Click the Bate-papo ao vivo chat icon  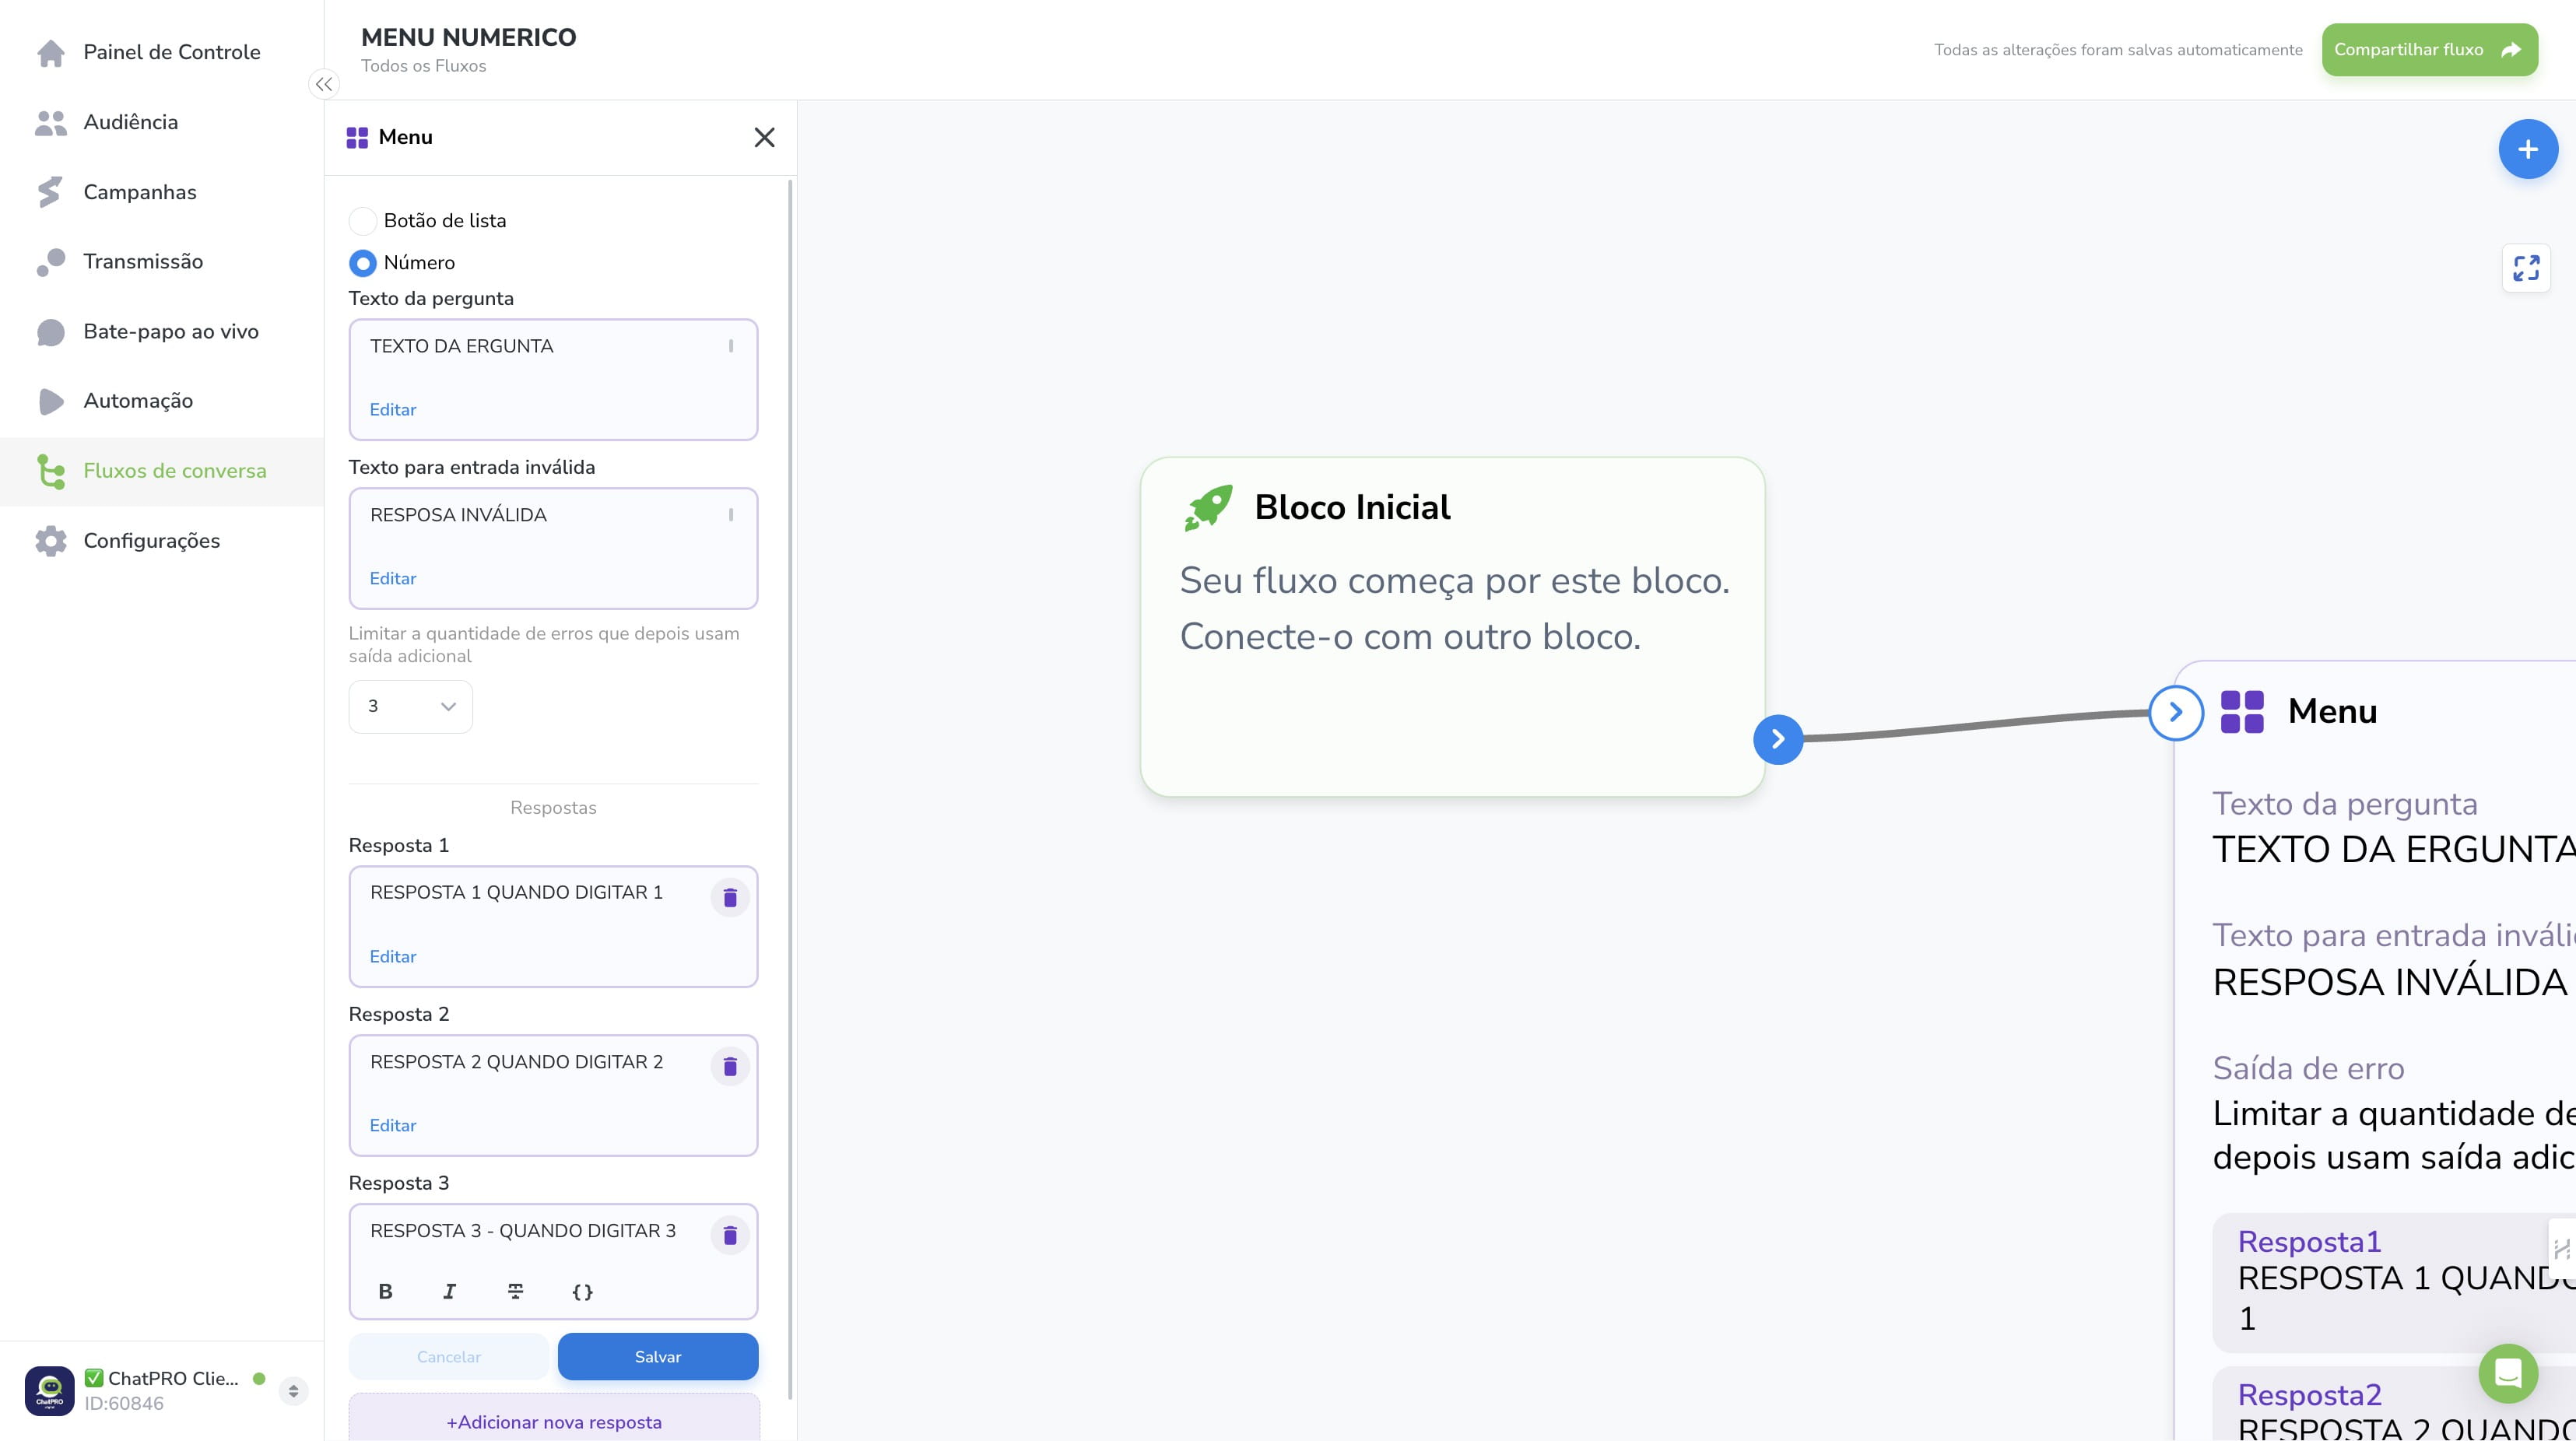pyautogui.click(x=51, y=332)
